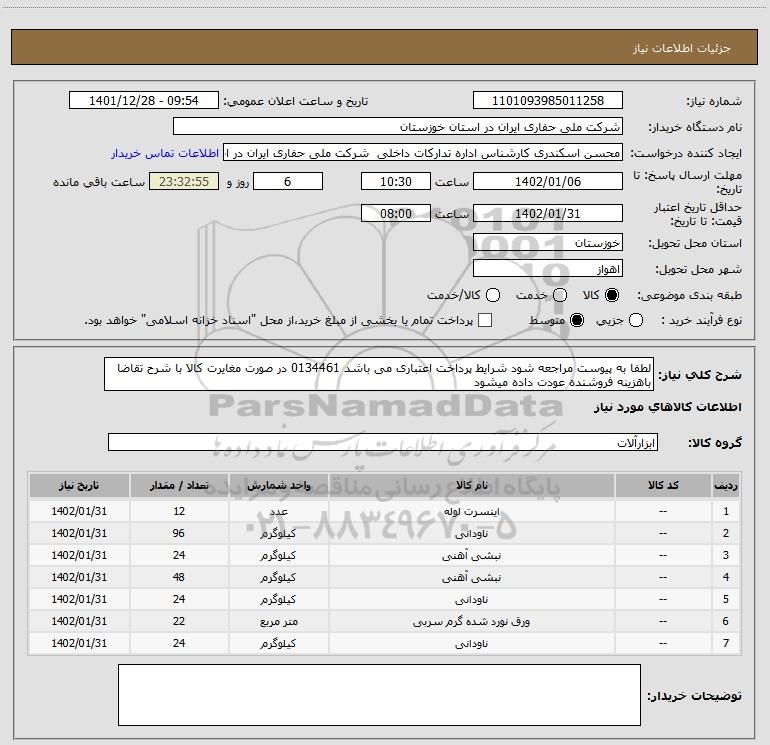Viewport: 770px width, 745px height.
Task: Click the response deadline time 10:30
Action: coord(396,182)
